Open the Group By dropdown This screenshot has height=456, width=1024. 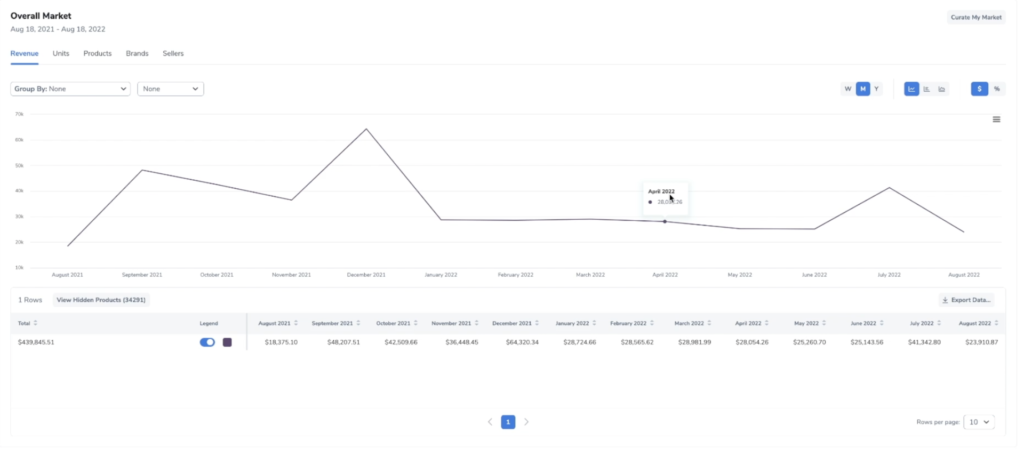click(x=71, y=89)
